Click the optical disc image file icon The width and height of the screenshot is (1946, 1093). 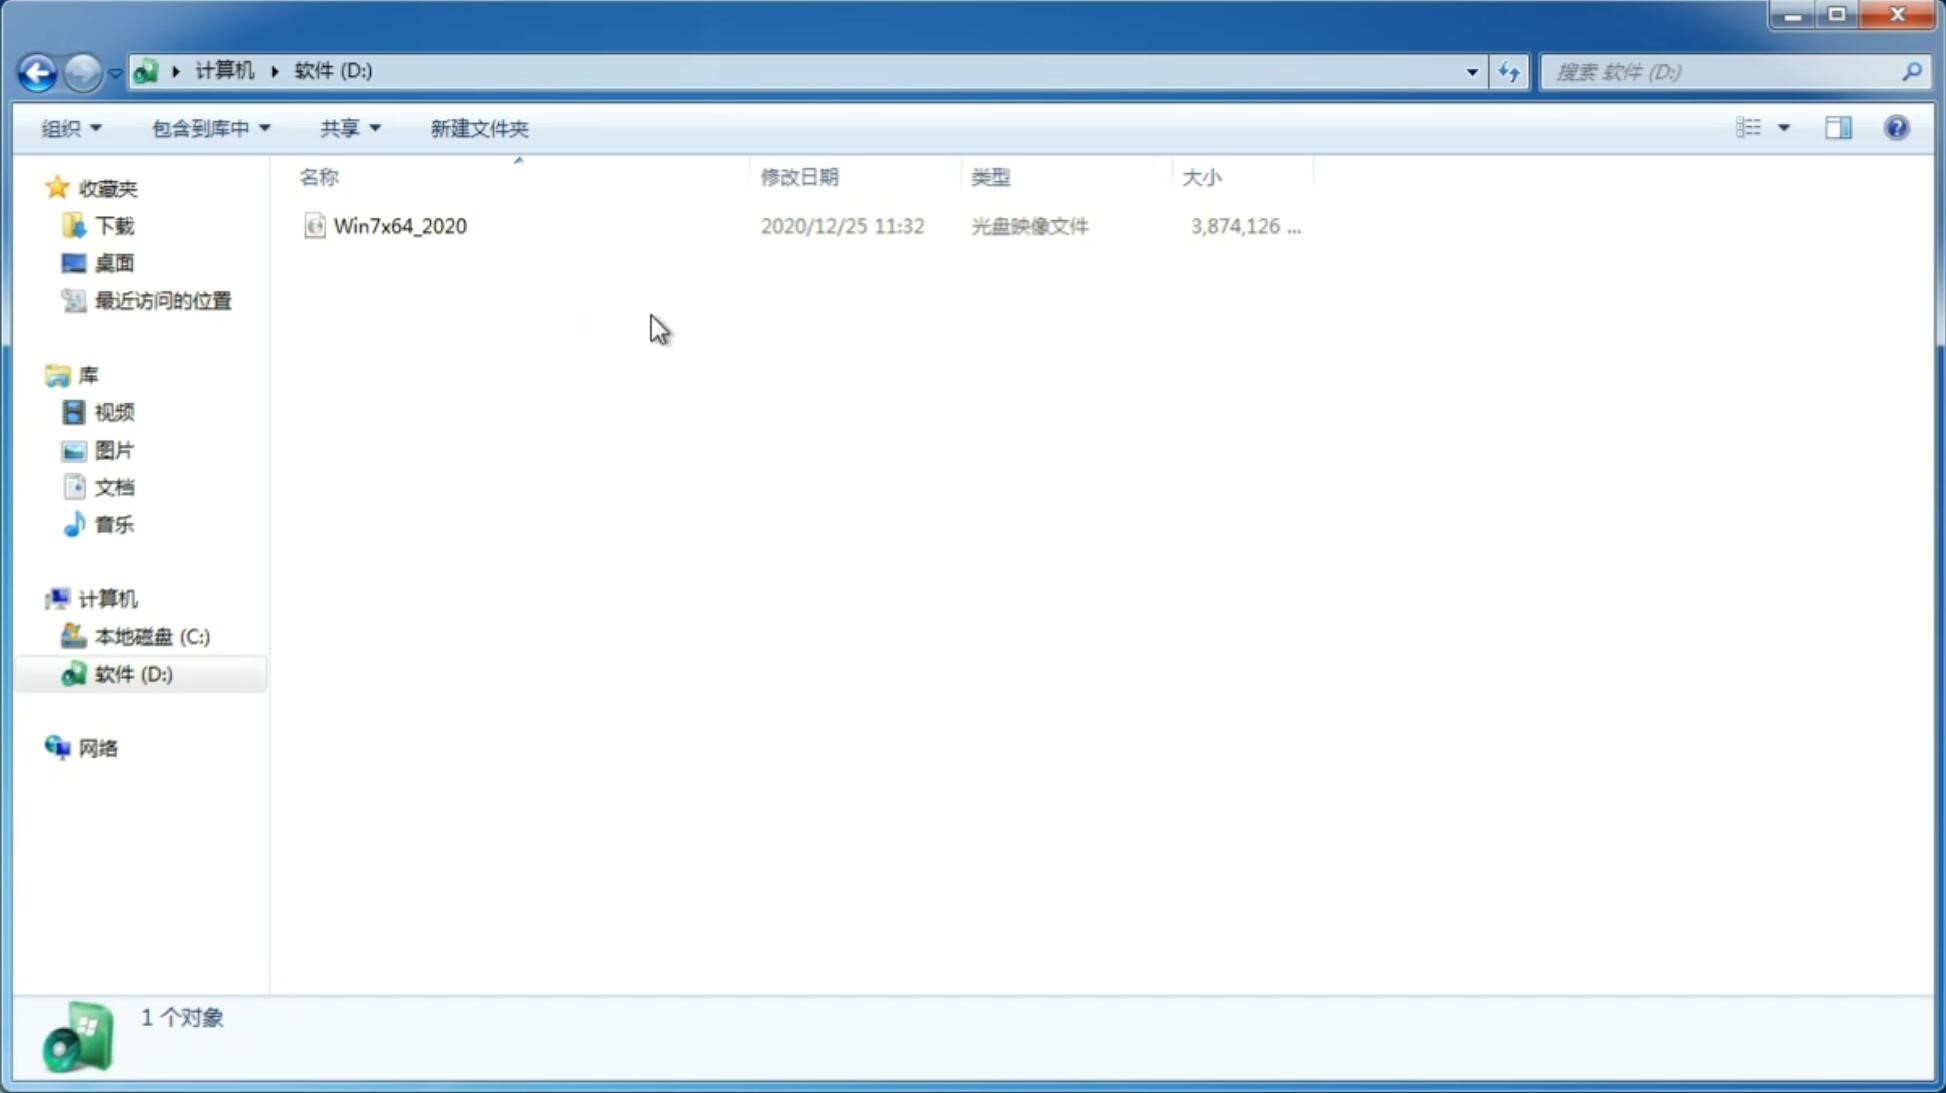(315, 226)
